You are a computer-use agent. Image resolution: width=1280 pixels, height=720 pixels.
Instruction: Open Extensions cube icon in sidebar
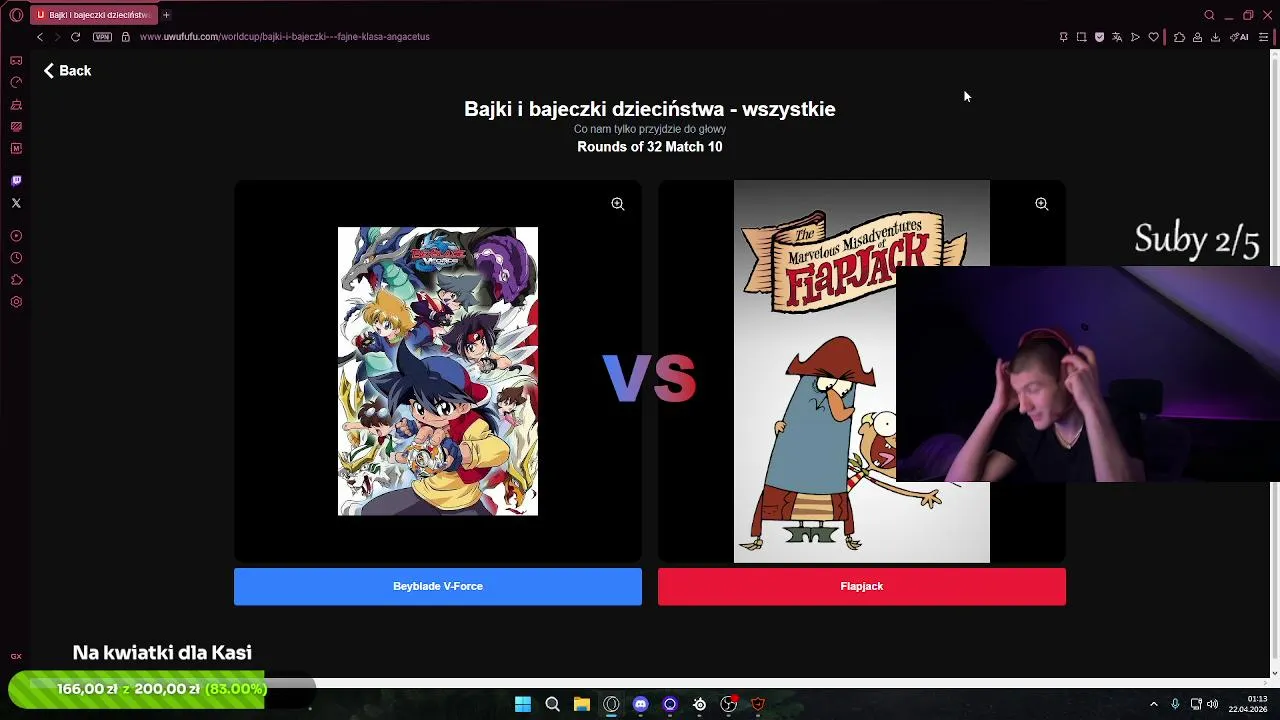[16, 280]
